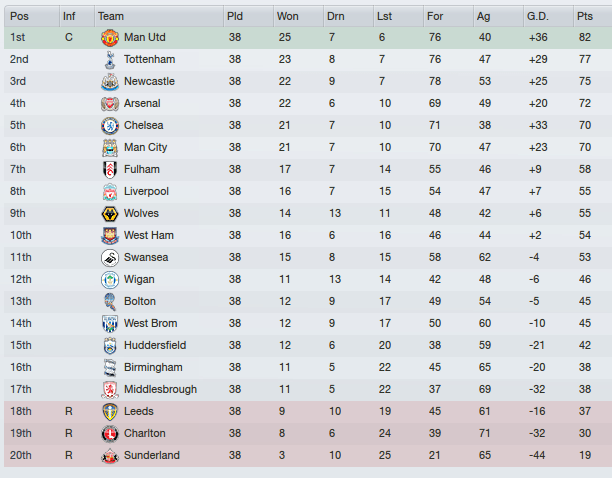Image resolution: width=612 pixels, height=478 pixels.
Task: Click the G.D. column header
Action: [538, 16]
